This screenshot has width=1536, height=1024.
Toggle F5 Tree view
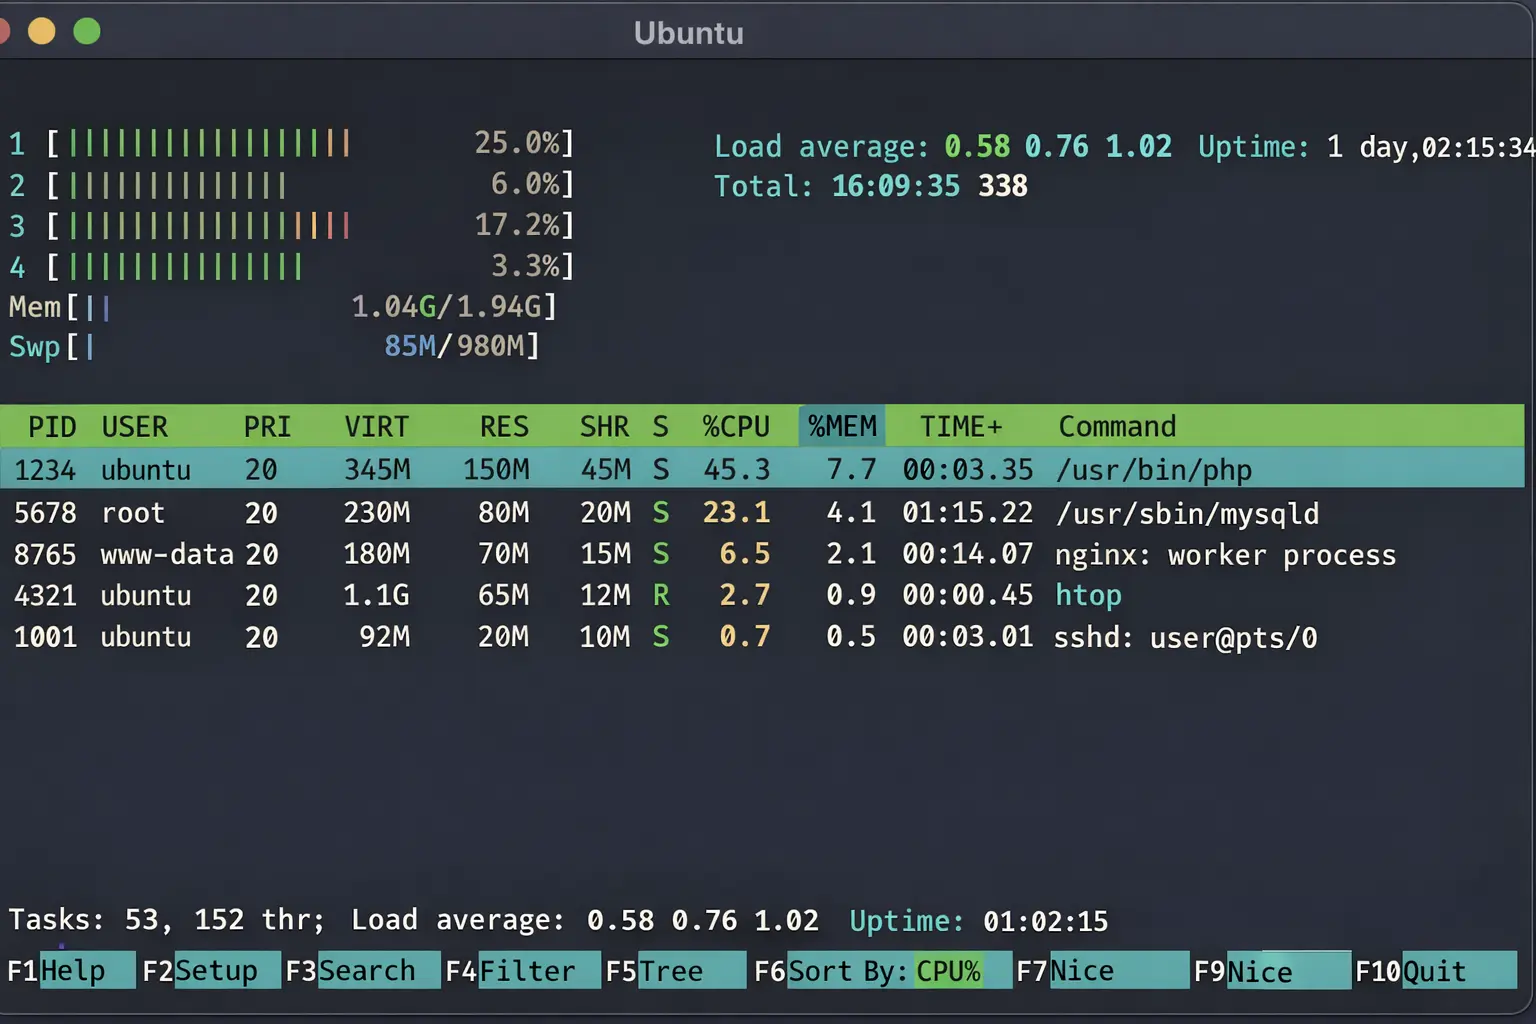pyautogui.click(x=675, y=971)
